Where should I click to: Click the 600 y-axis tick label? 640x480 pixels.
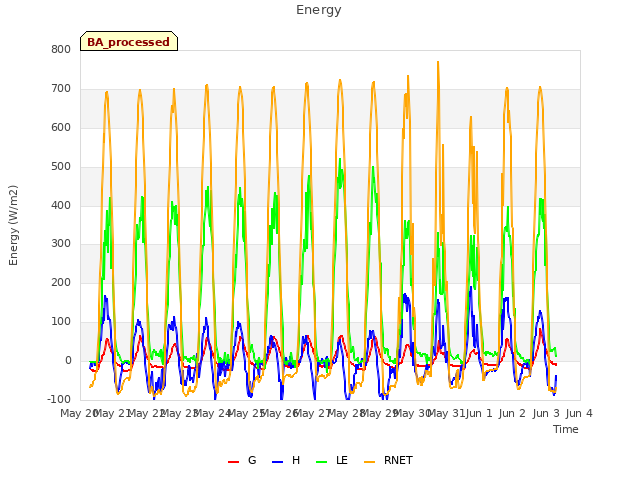(x=61, y=127)
